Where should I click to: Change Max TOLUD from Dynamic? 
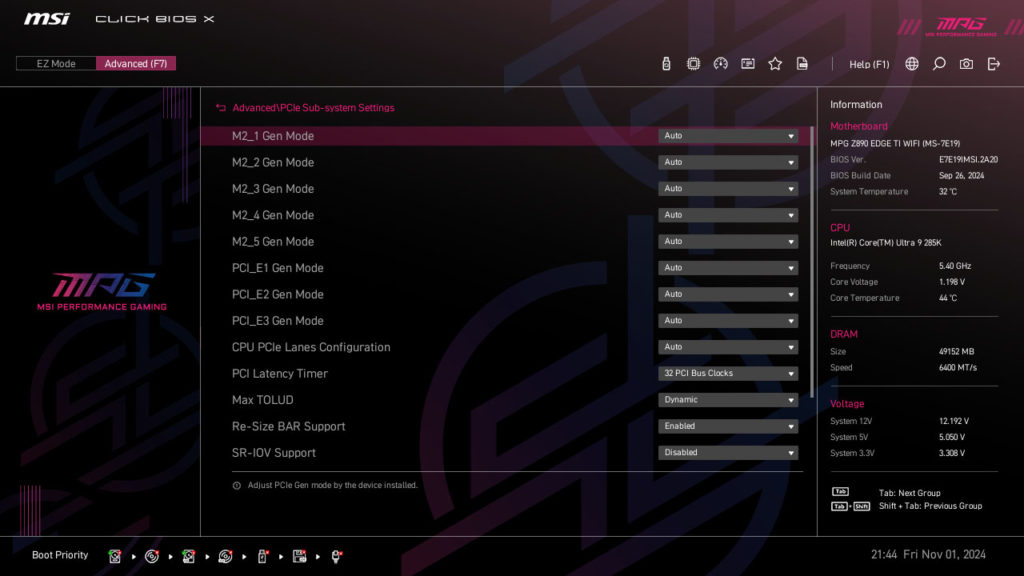click(x=727, y=399)
